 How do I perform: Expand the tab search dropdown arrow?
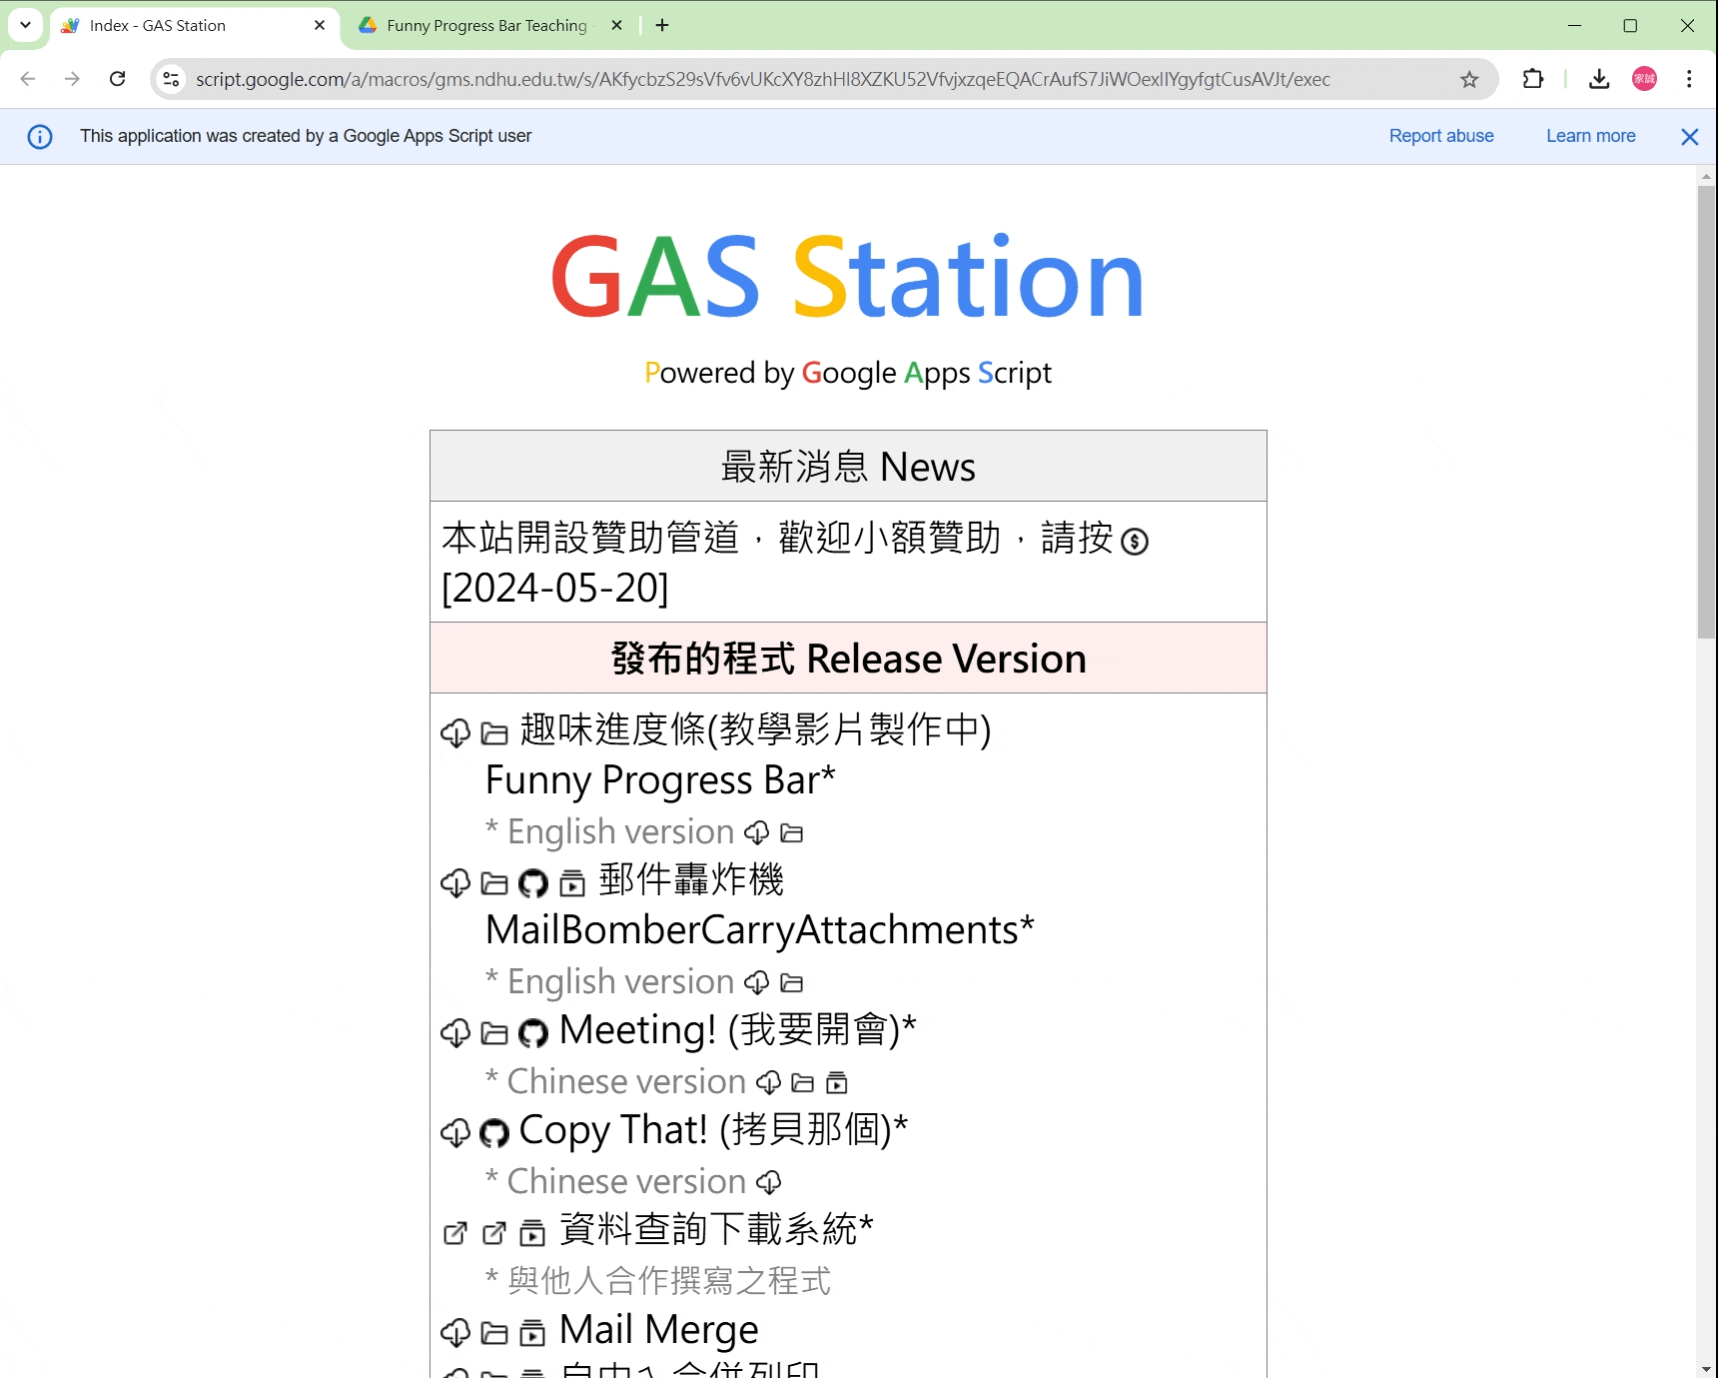click(25, 25)
